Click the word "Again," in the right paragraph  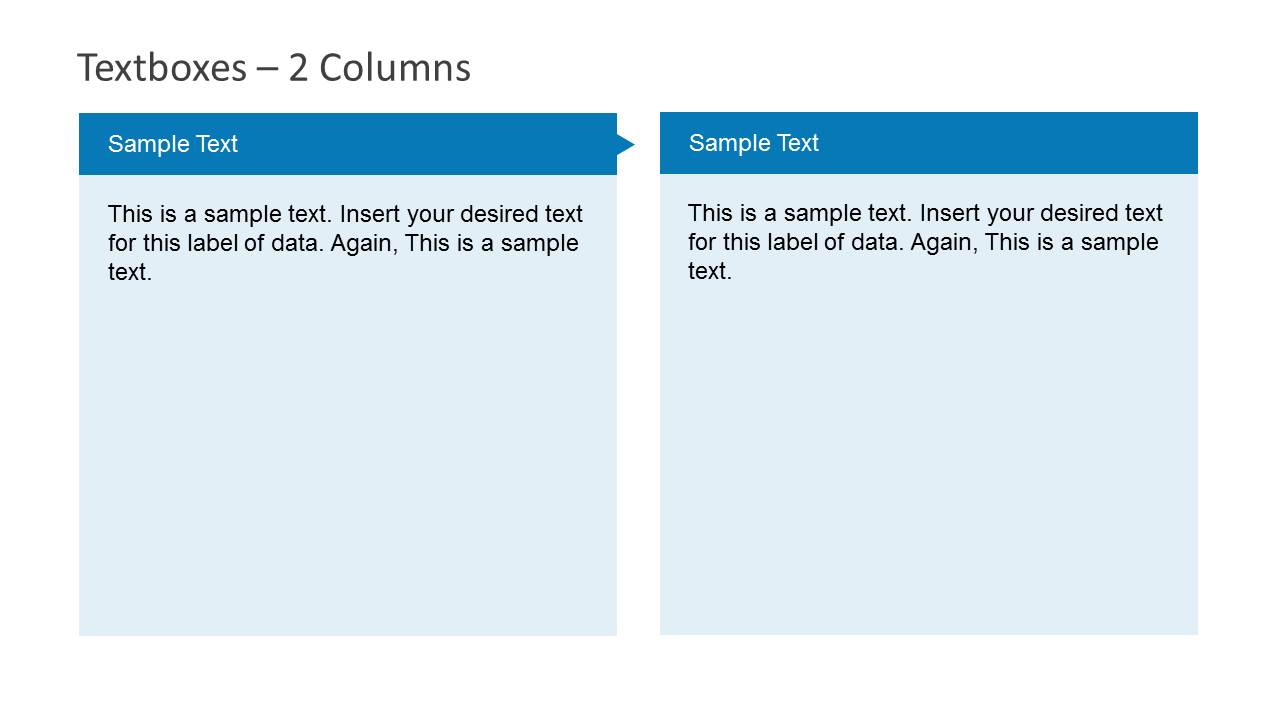pyautogui.click(x=943, y=243)
